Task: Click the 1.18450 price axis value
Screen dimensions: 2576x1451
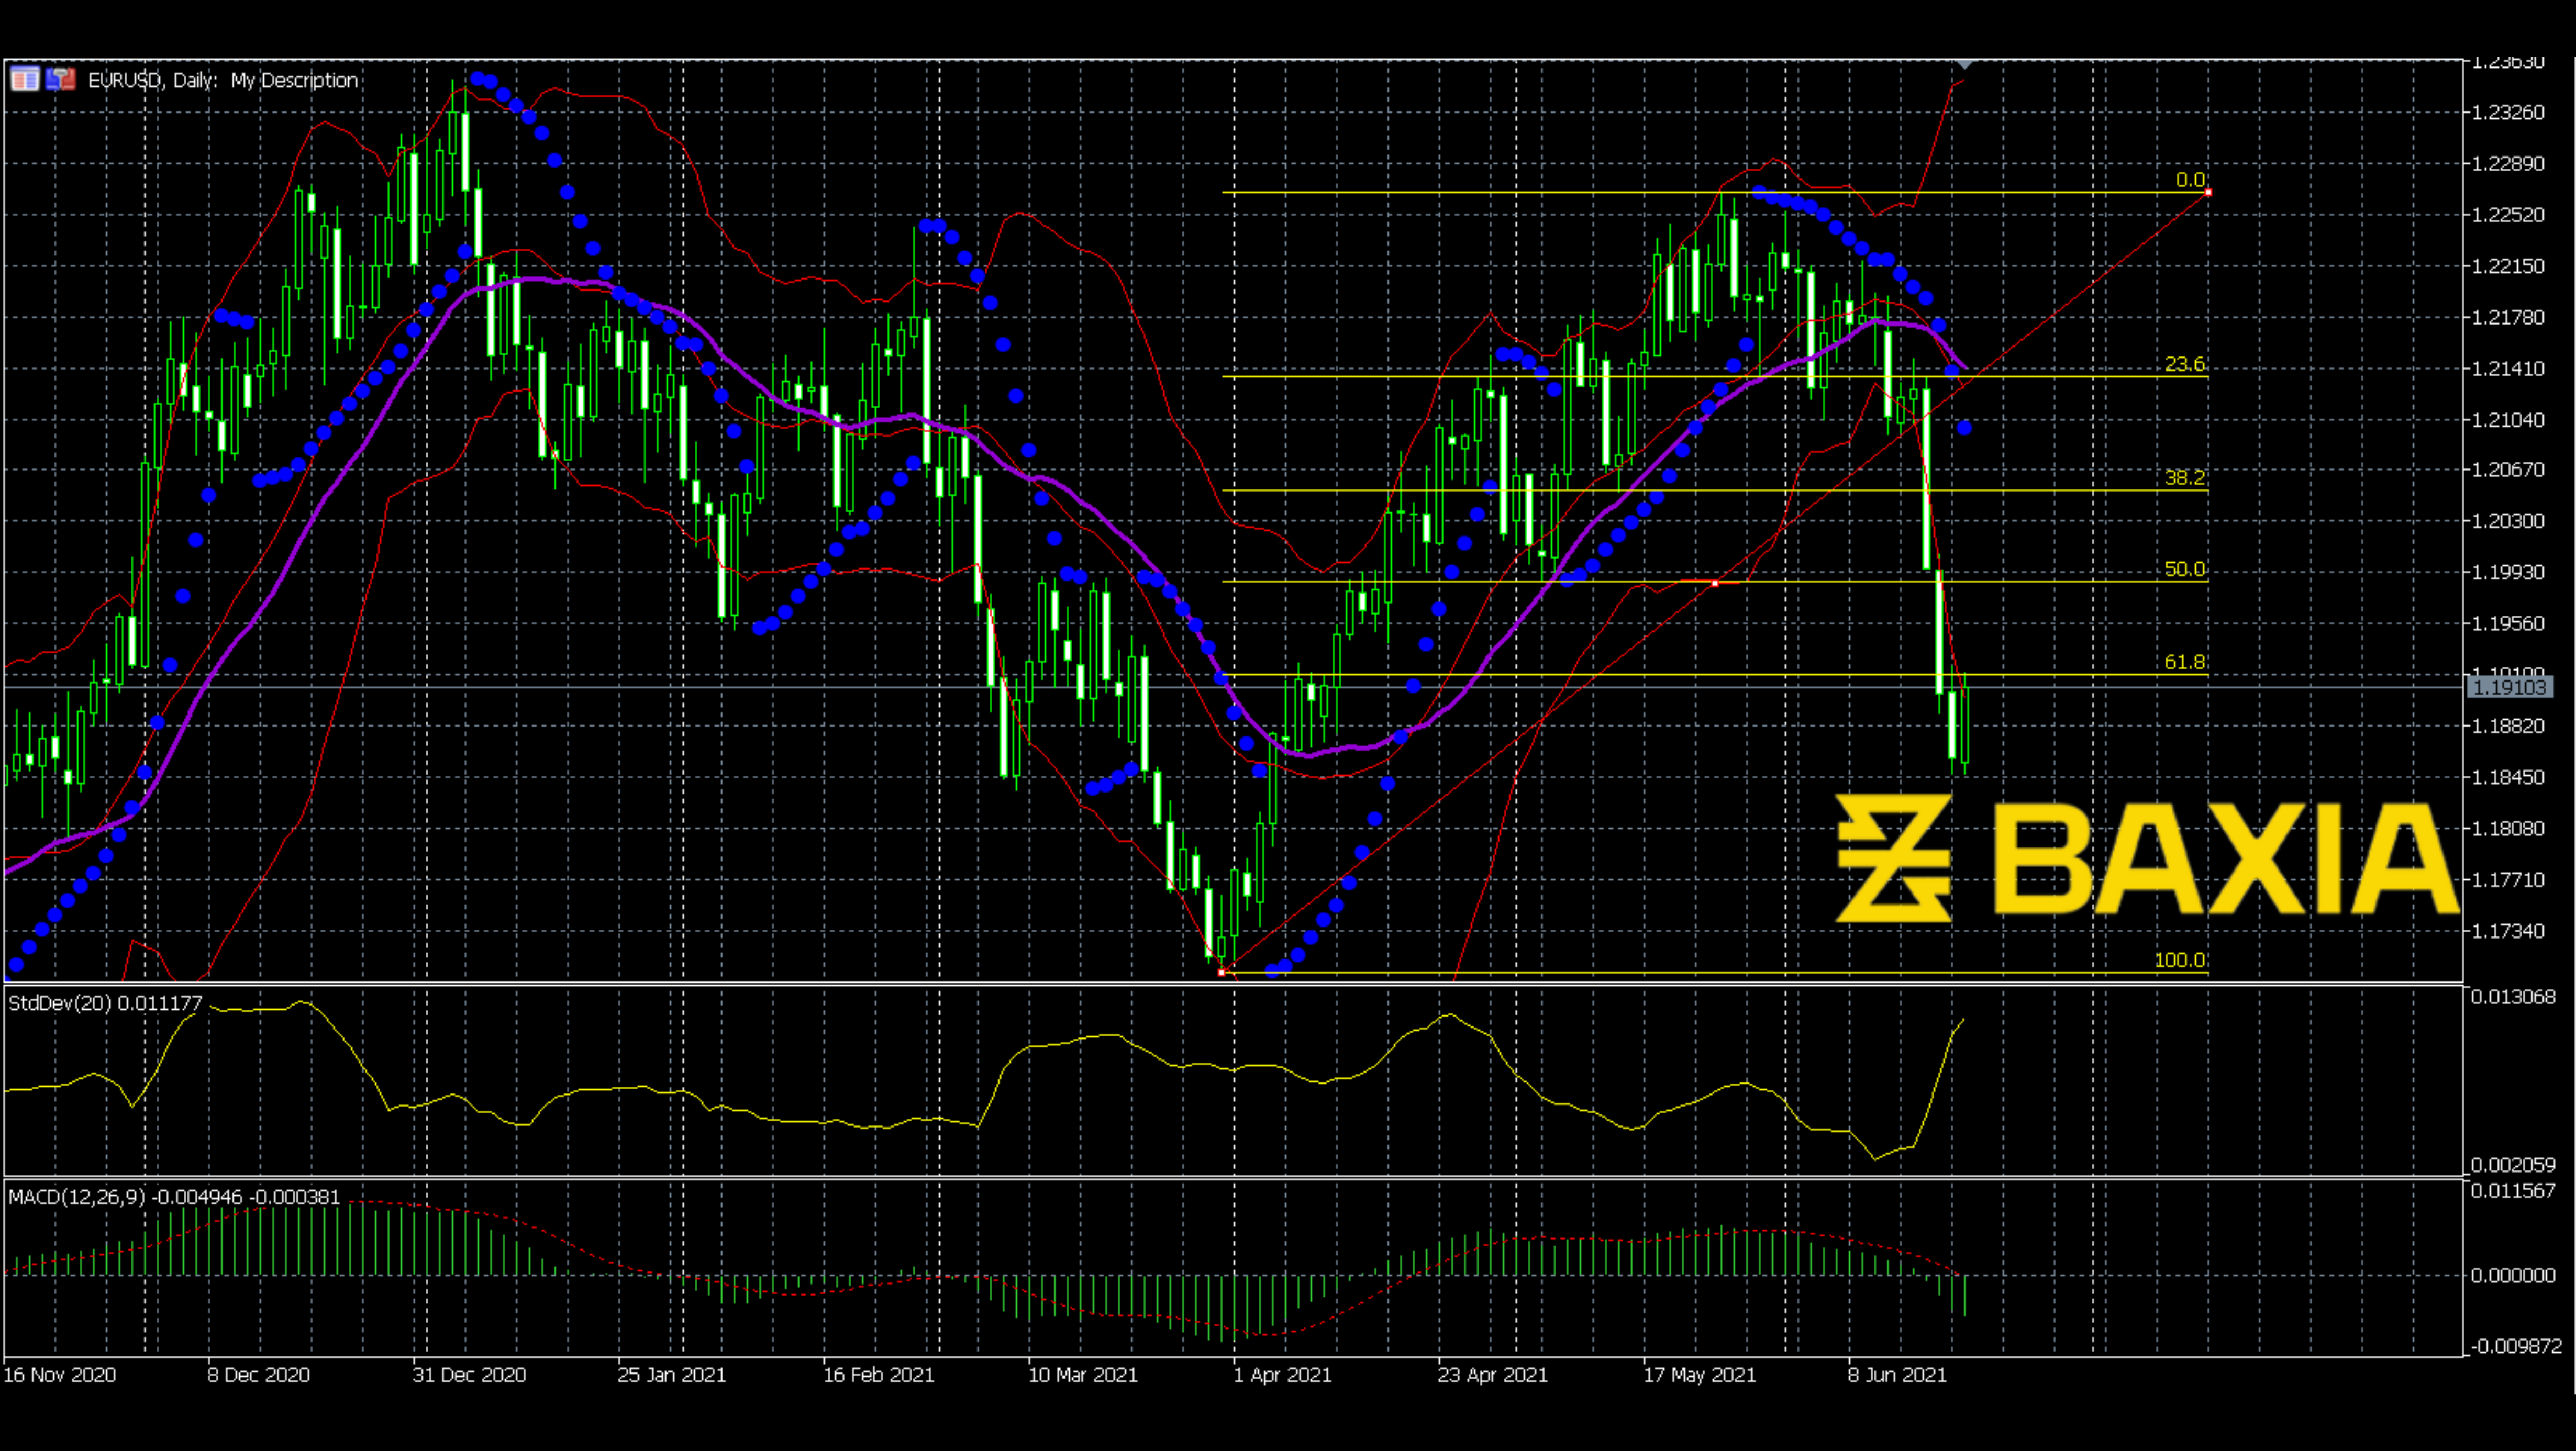Action: point(2508,777)
